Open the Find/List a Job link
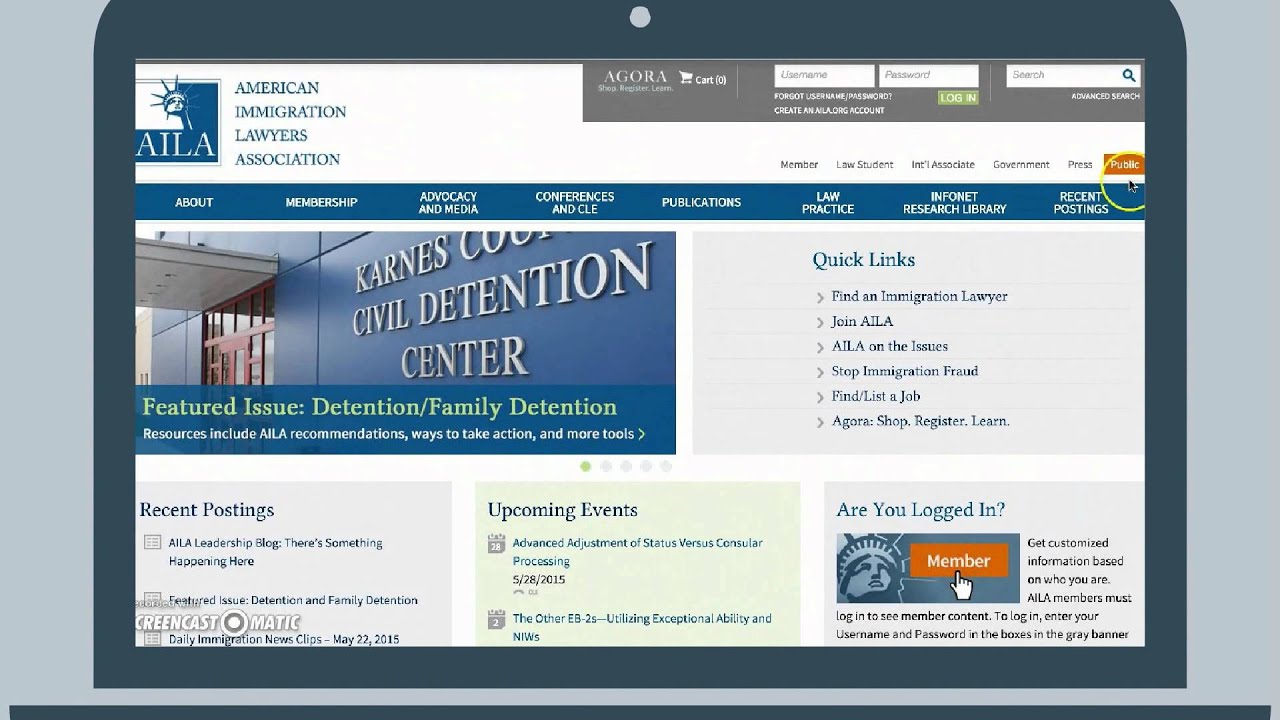The height and width of the screenshot is (720, 1280). [x=875, y=397]
